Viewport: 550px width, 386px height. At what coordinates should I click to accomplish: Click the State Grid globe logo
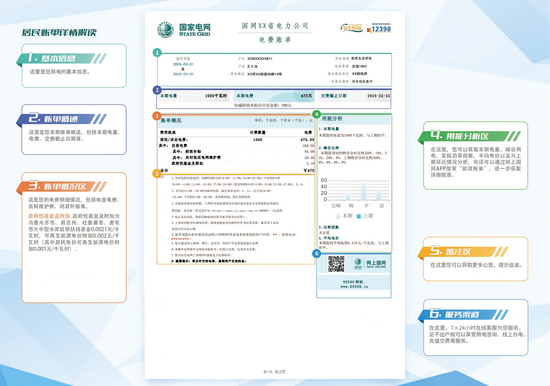pos(165,29)
